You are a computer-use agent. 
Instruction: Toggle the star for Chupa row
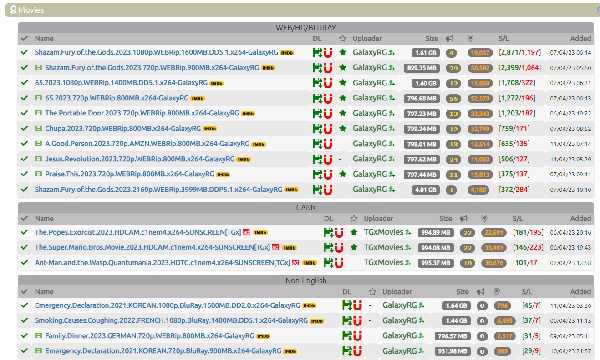pos(342,129)
